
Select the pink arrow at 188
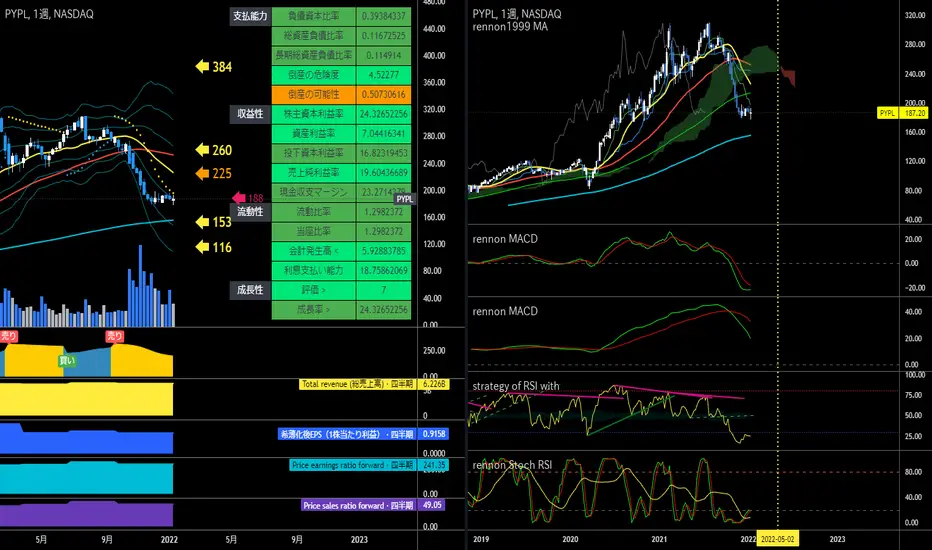pyautogui.click(x=239, y=198)
